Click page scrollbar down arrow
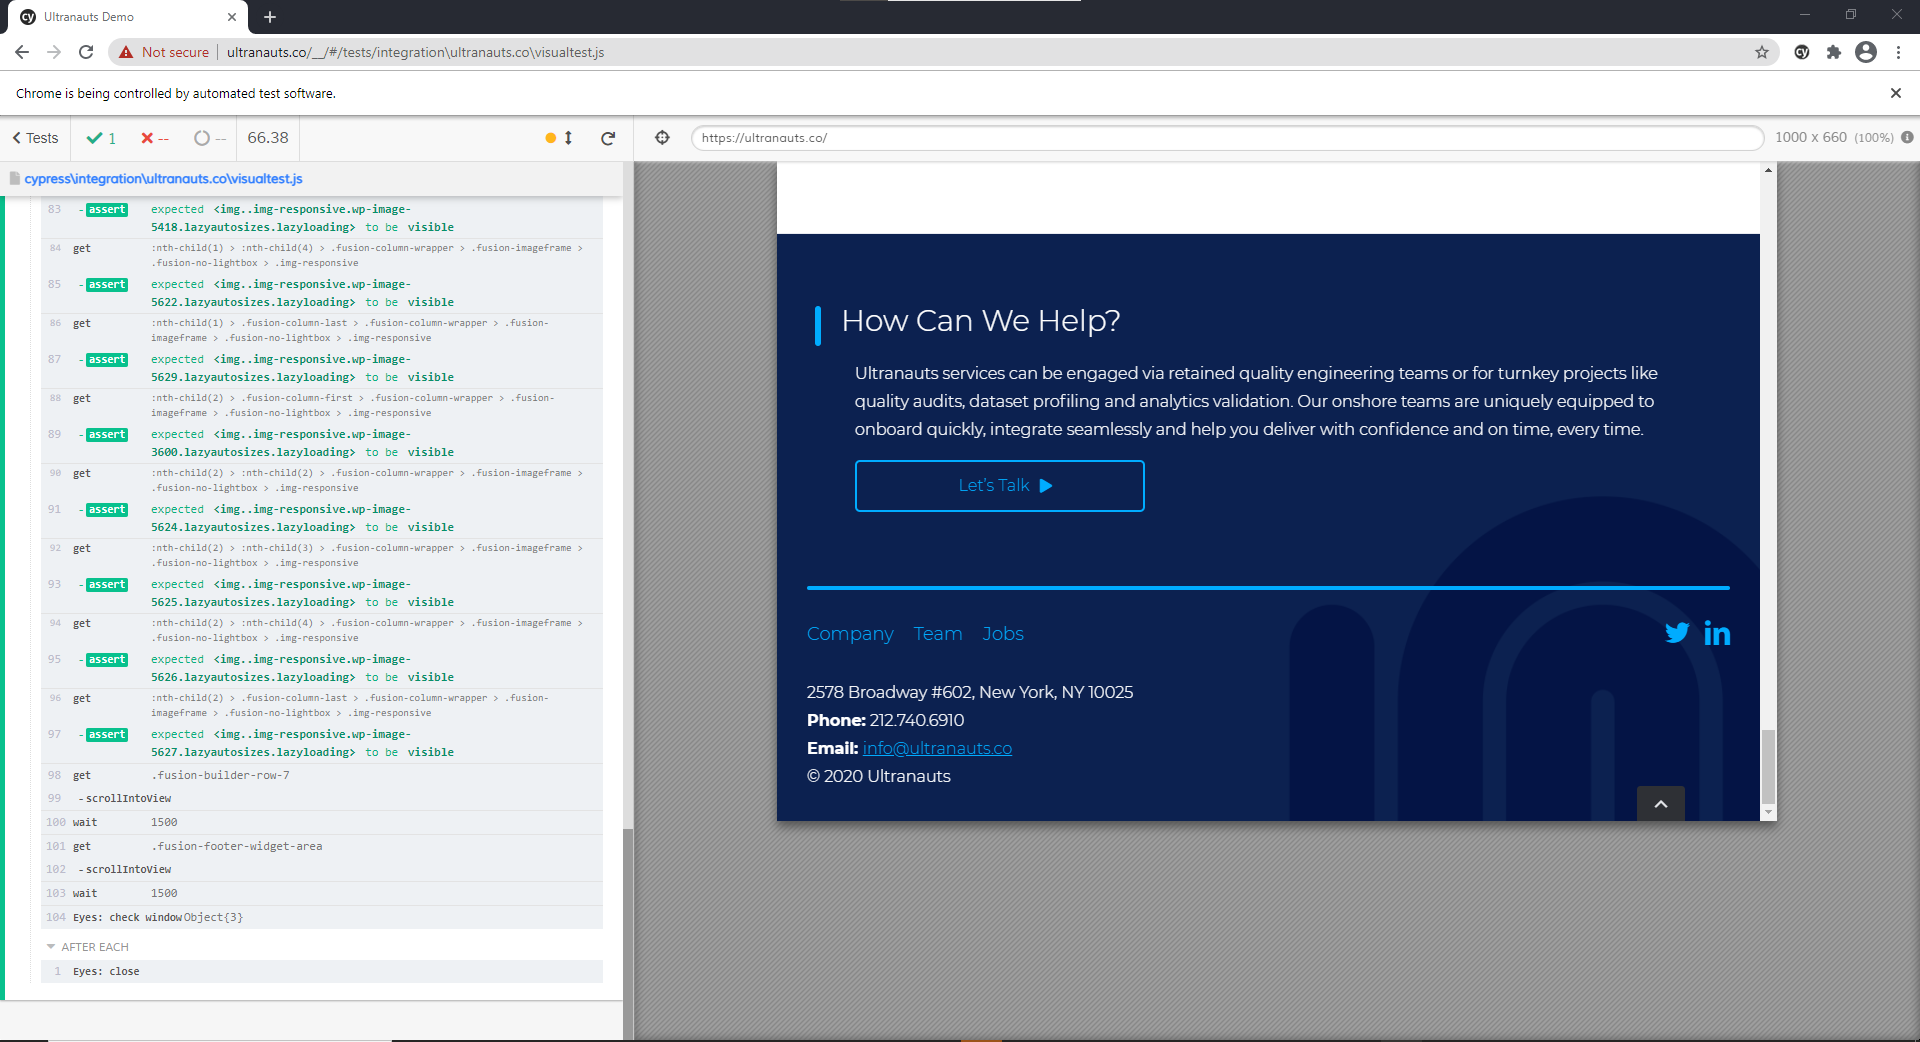Image resolution: width=1920 pixels, height=1042 pixels. point(1768,813)
